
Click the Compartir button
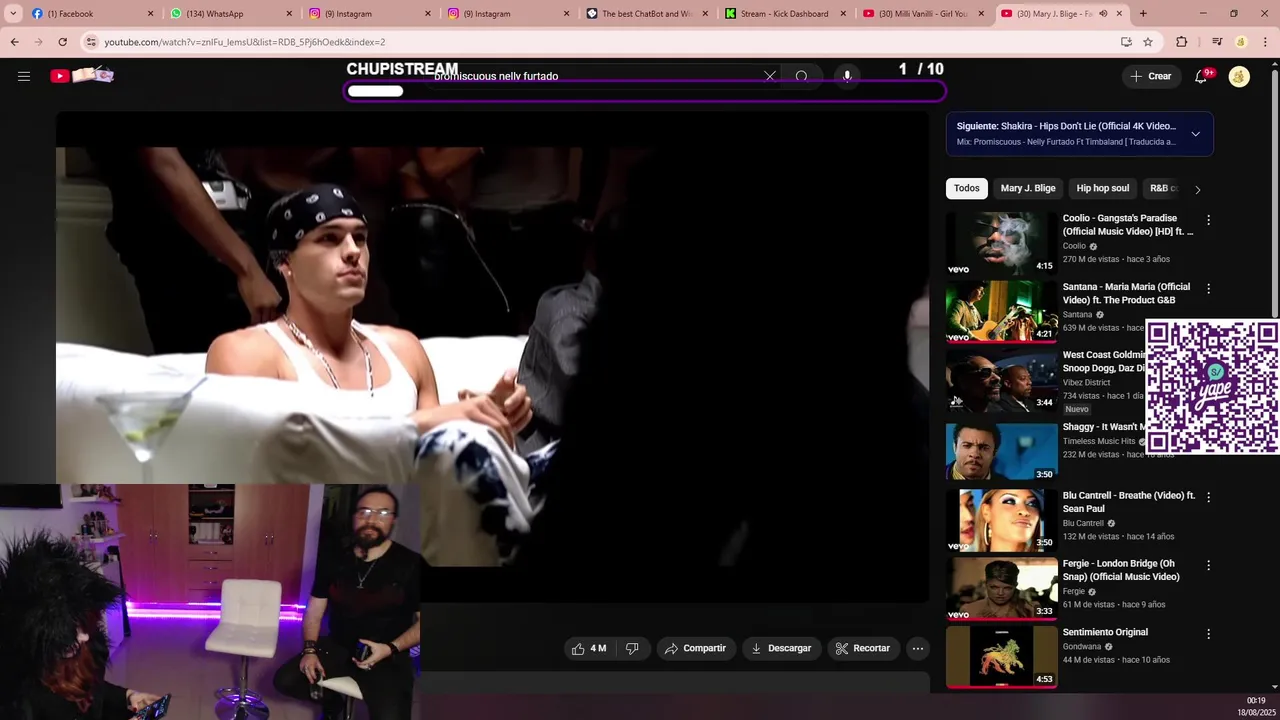click(x=696, y=648)
